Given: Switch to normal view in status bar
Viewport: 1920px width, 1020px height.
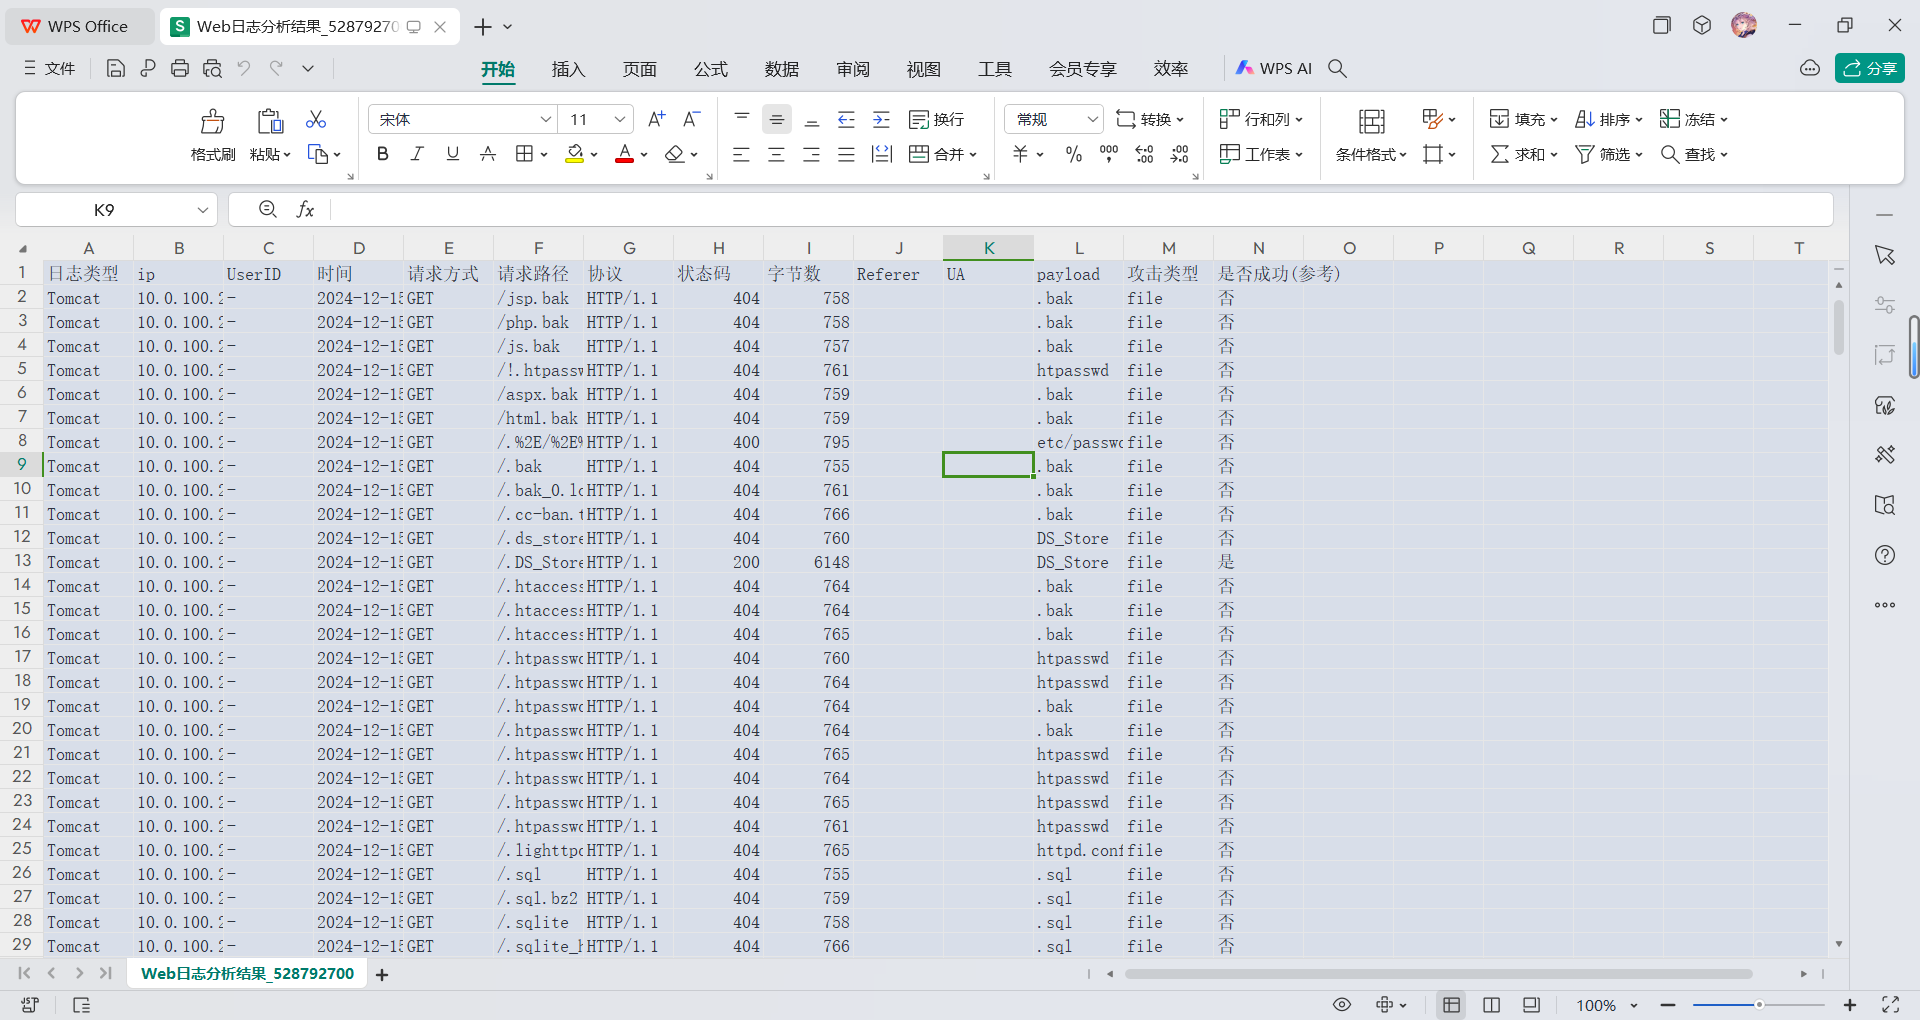Looking at the screenshot, I should click(1452, 1004).
